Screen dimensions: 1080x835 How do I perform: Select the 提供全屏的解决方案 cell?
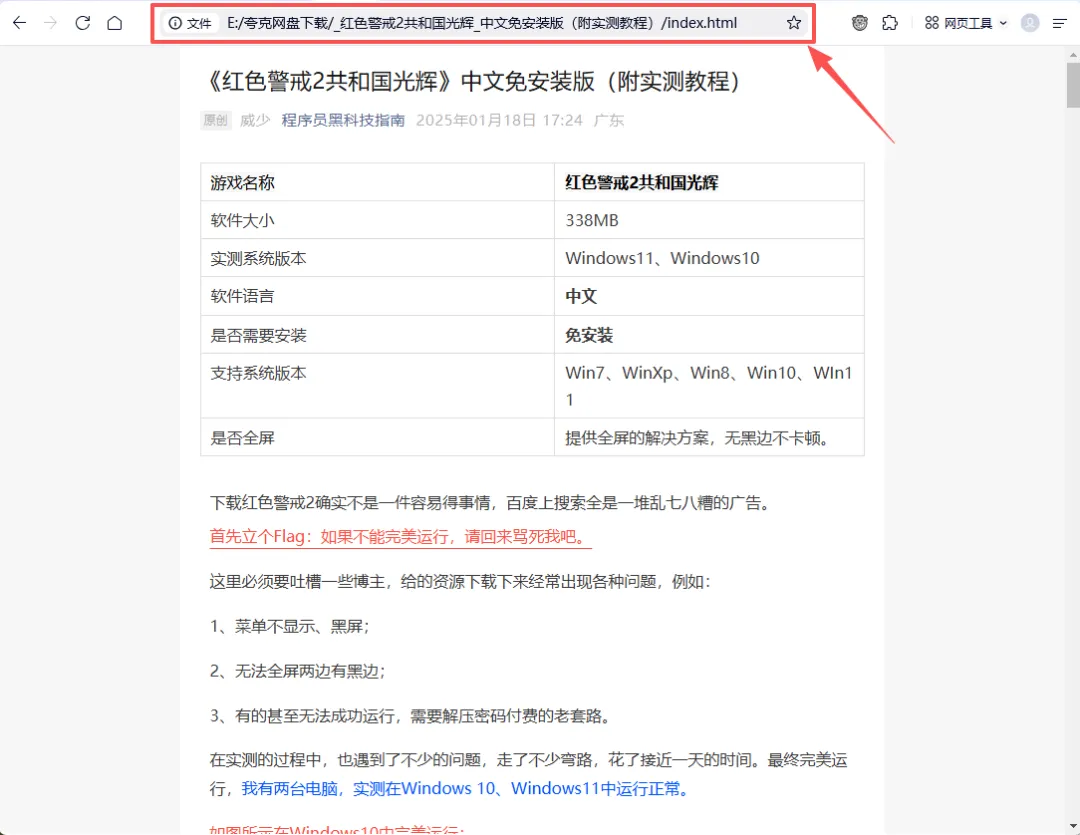[709, 437]
